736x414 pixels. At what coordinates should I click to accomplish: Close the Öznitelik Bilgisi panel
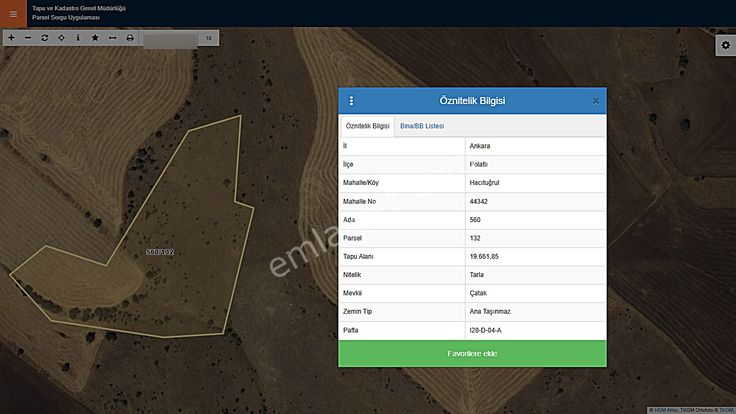coord(596,101)
